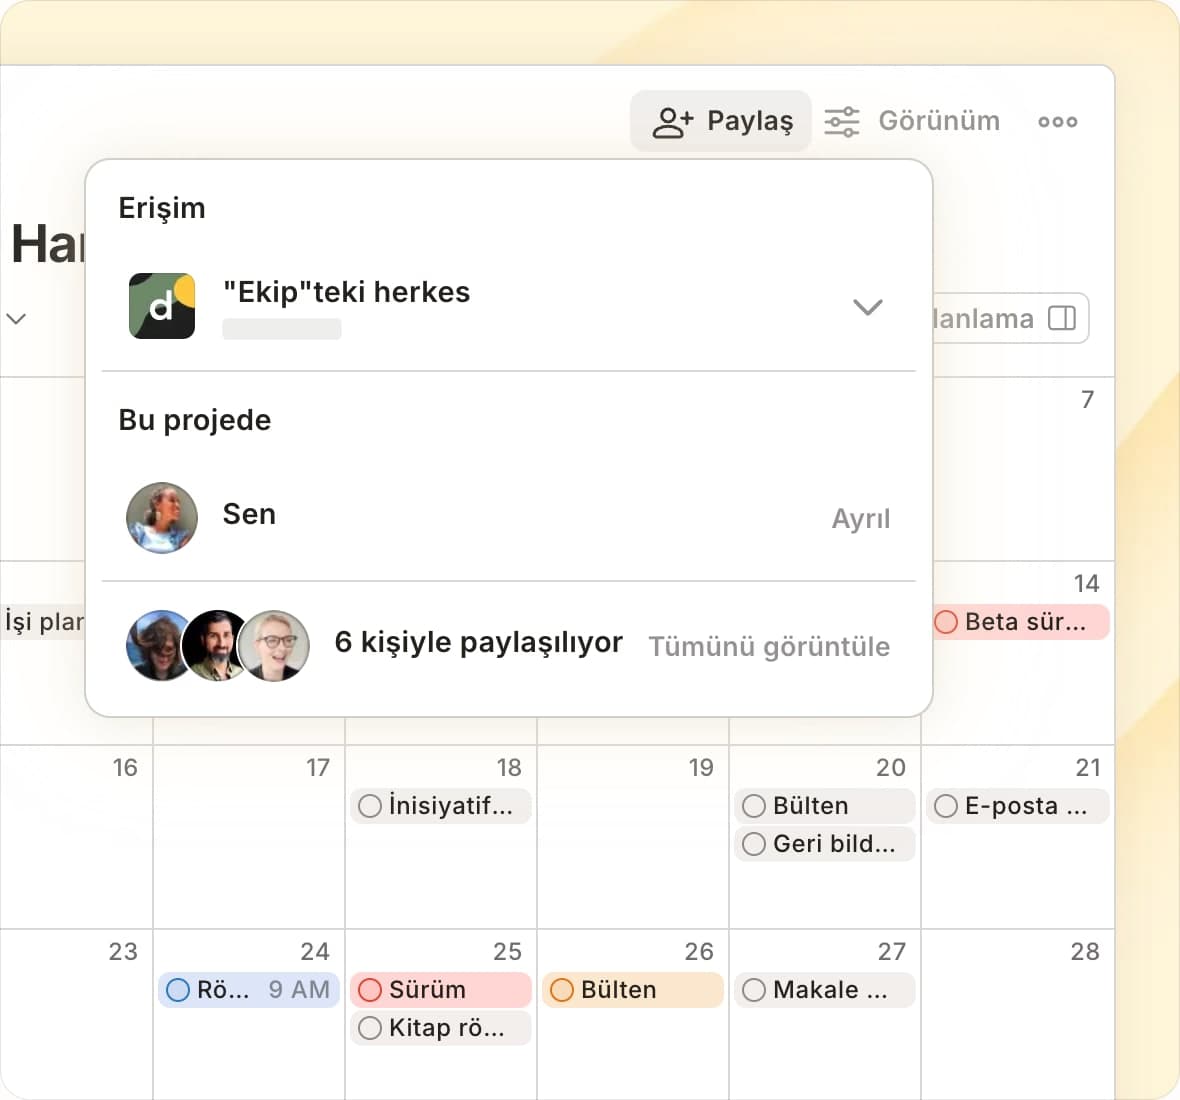Open the three-dot more options menu

pos(1057,122)
